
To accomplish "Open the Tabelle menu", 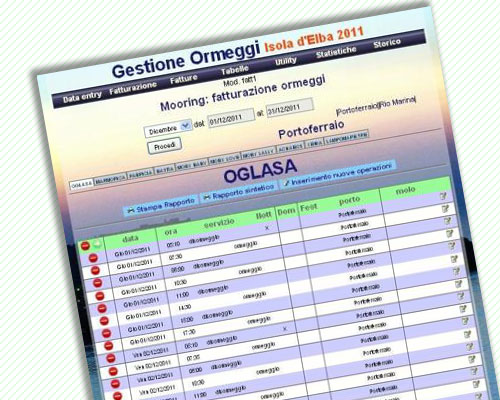I will pos(235,70).
